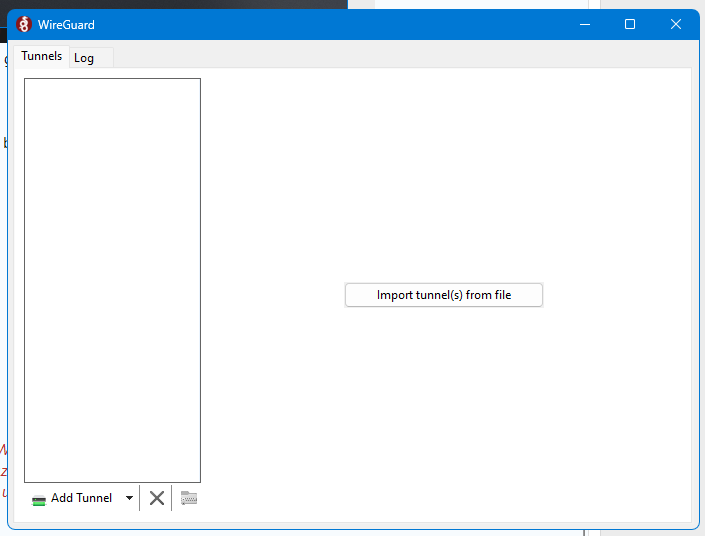The height and width of the screenshot is (536, 705).
Task: Export tunnels to zip folder icon
Action: coord(189,498)
